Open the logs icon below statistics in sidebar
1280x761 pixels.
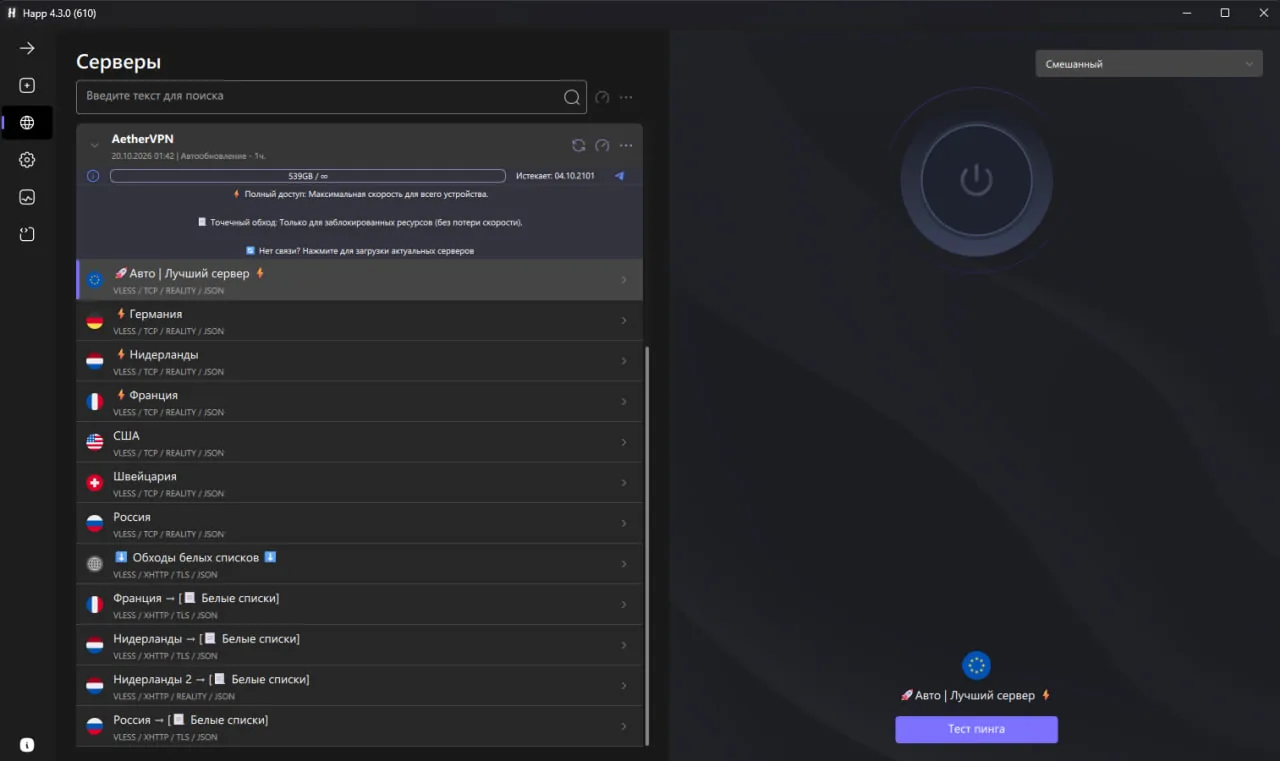27,234
